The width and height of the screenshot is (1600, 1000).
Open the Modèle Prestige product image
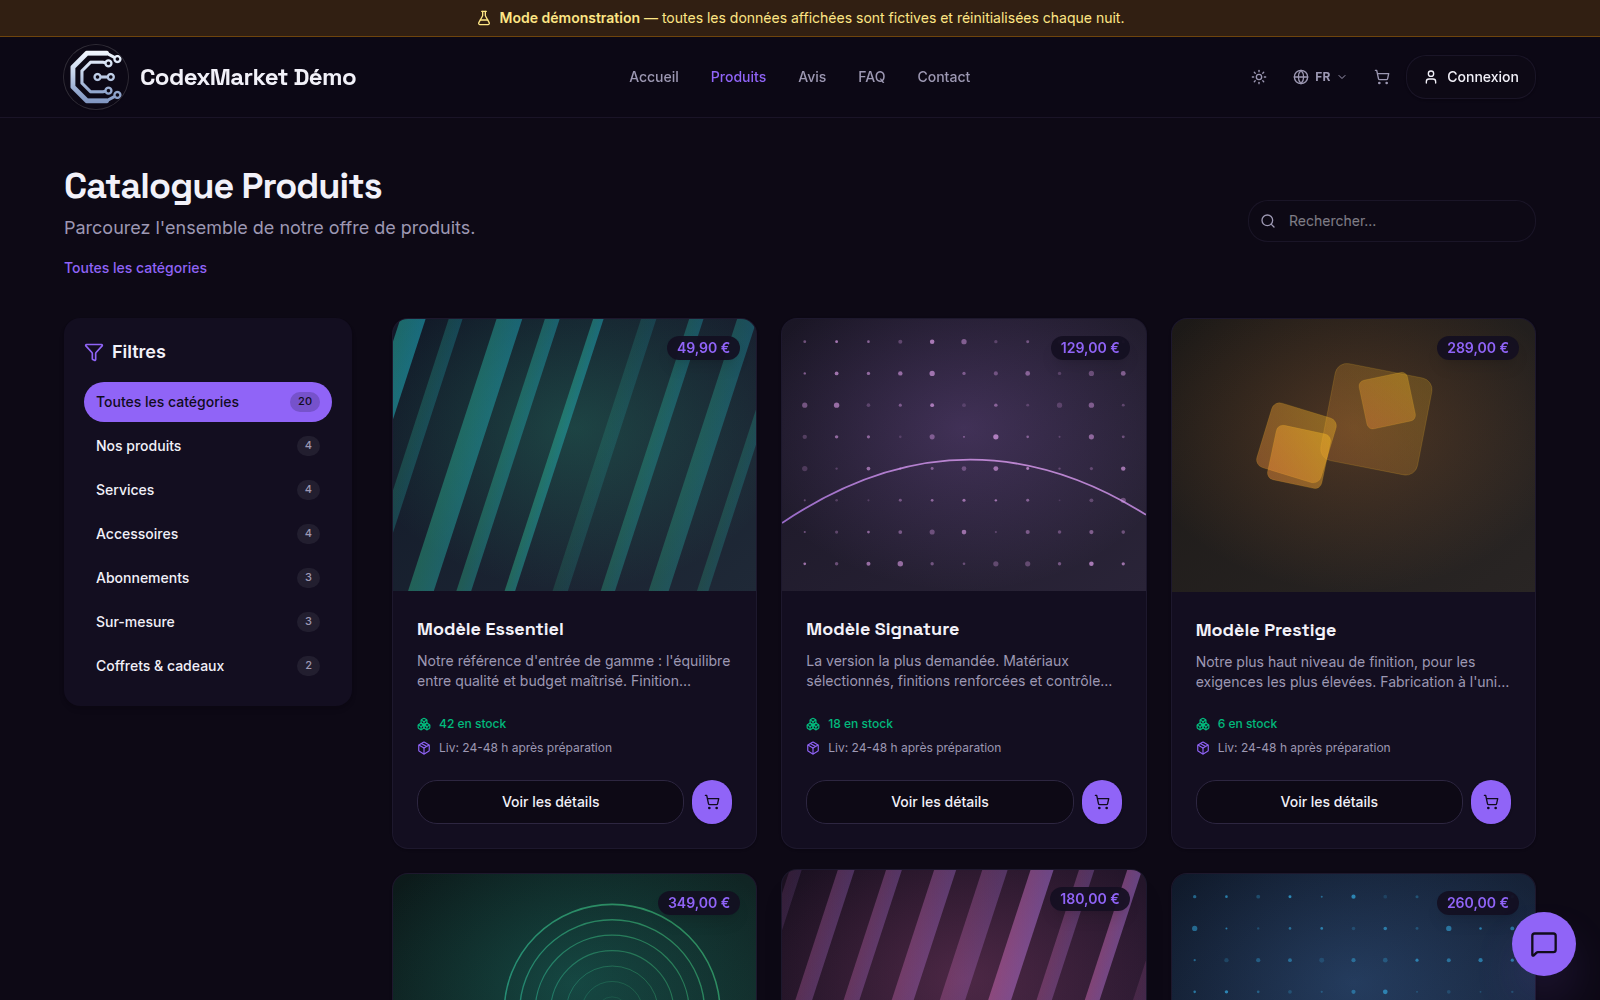(x=1353, y=455)
